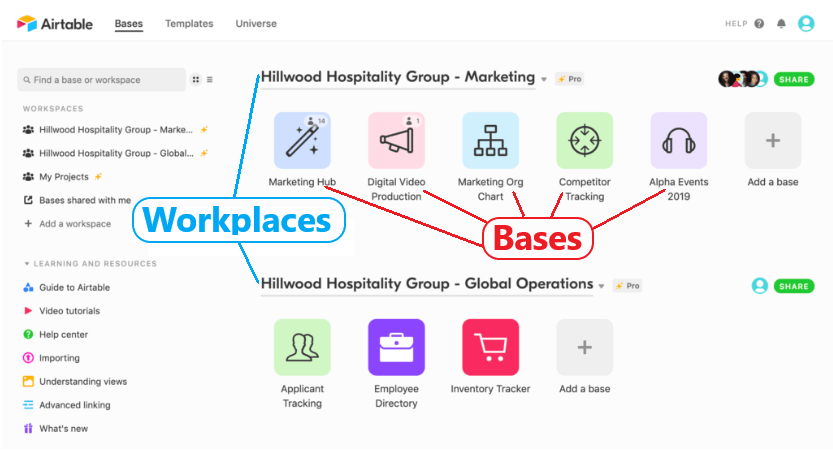Image resolution: width=833 pixels, height=452 pixels.
Task: Open Guide to Airtable resource
Action: [x=66, y=287]
